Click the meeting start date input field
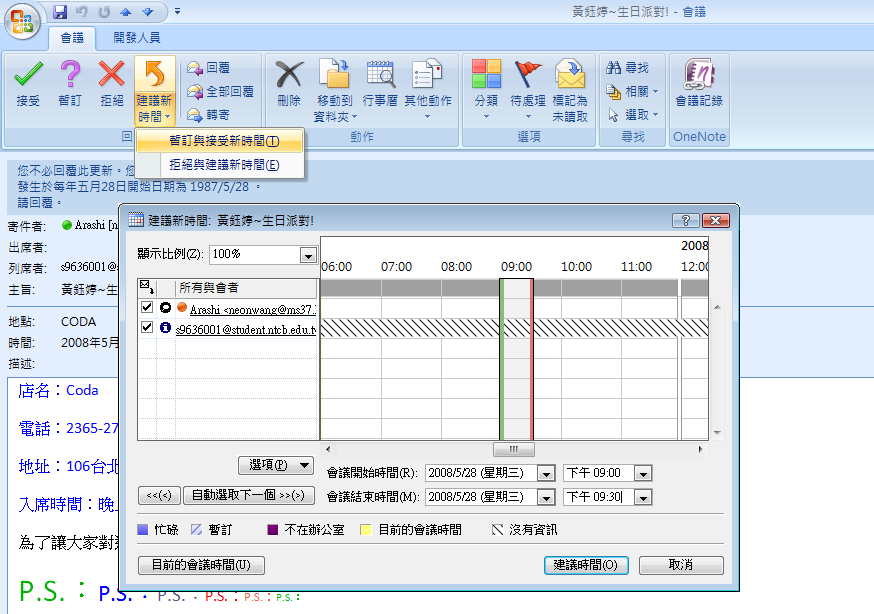This screenshot has width=874, height=614. (482, 474)
